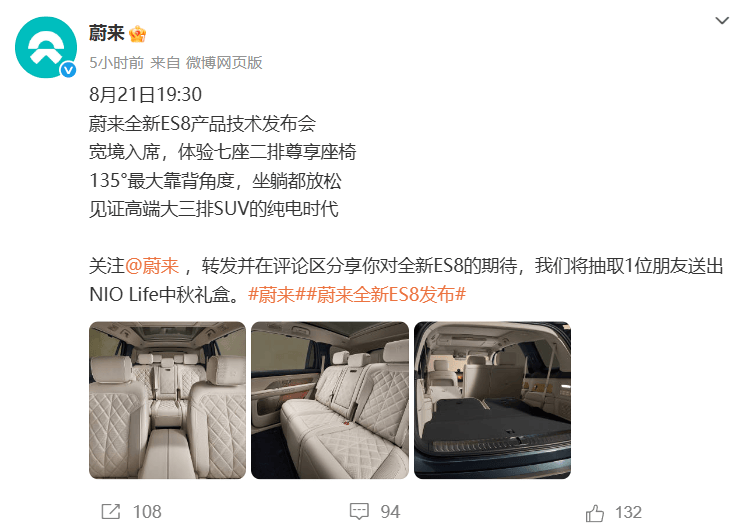The image size is (744, 531).
Task: Expand the post options chevron menu
Action: [x=722, y=20]
